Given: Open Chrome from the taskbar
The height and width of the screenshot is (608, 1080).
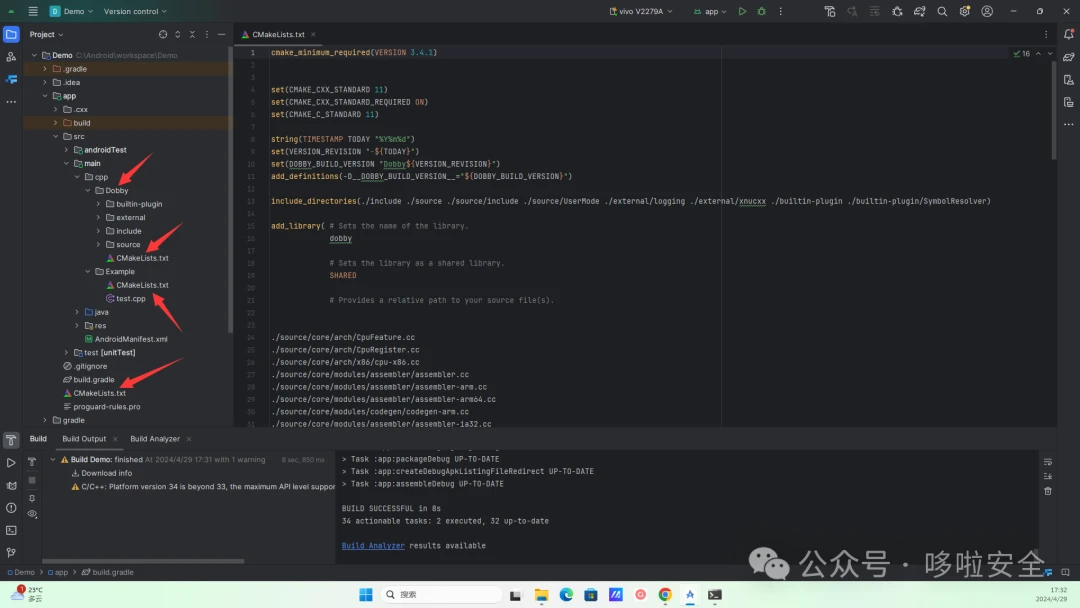Looking at the screenshot, I should pos(665,595).
